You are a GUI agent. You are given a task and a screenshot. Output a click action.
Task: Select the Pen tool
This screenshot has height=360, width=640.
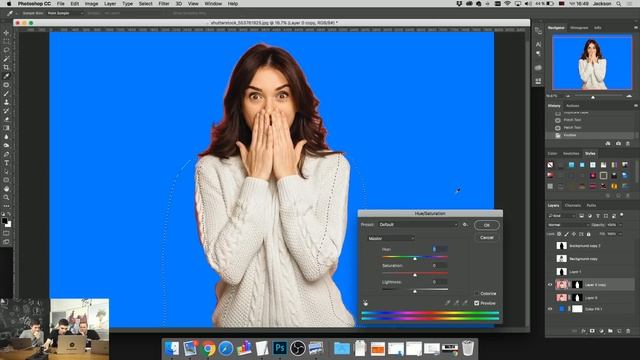6,154
